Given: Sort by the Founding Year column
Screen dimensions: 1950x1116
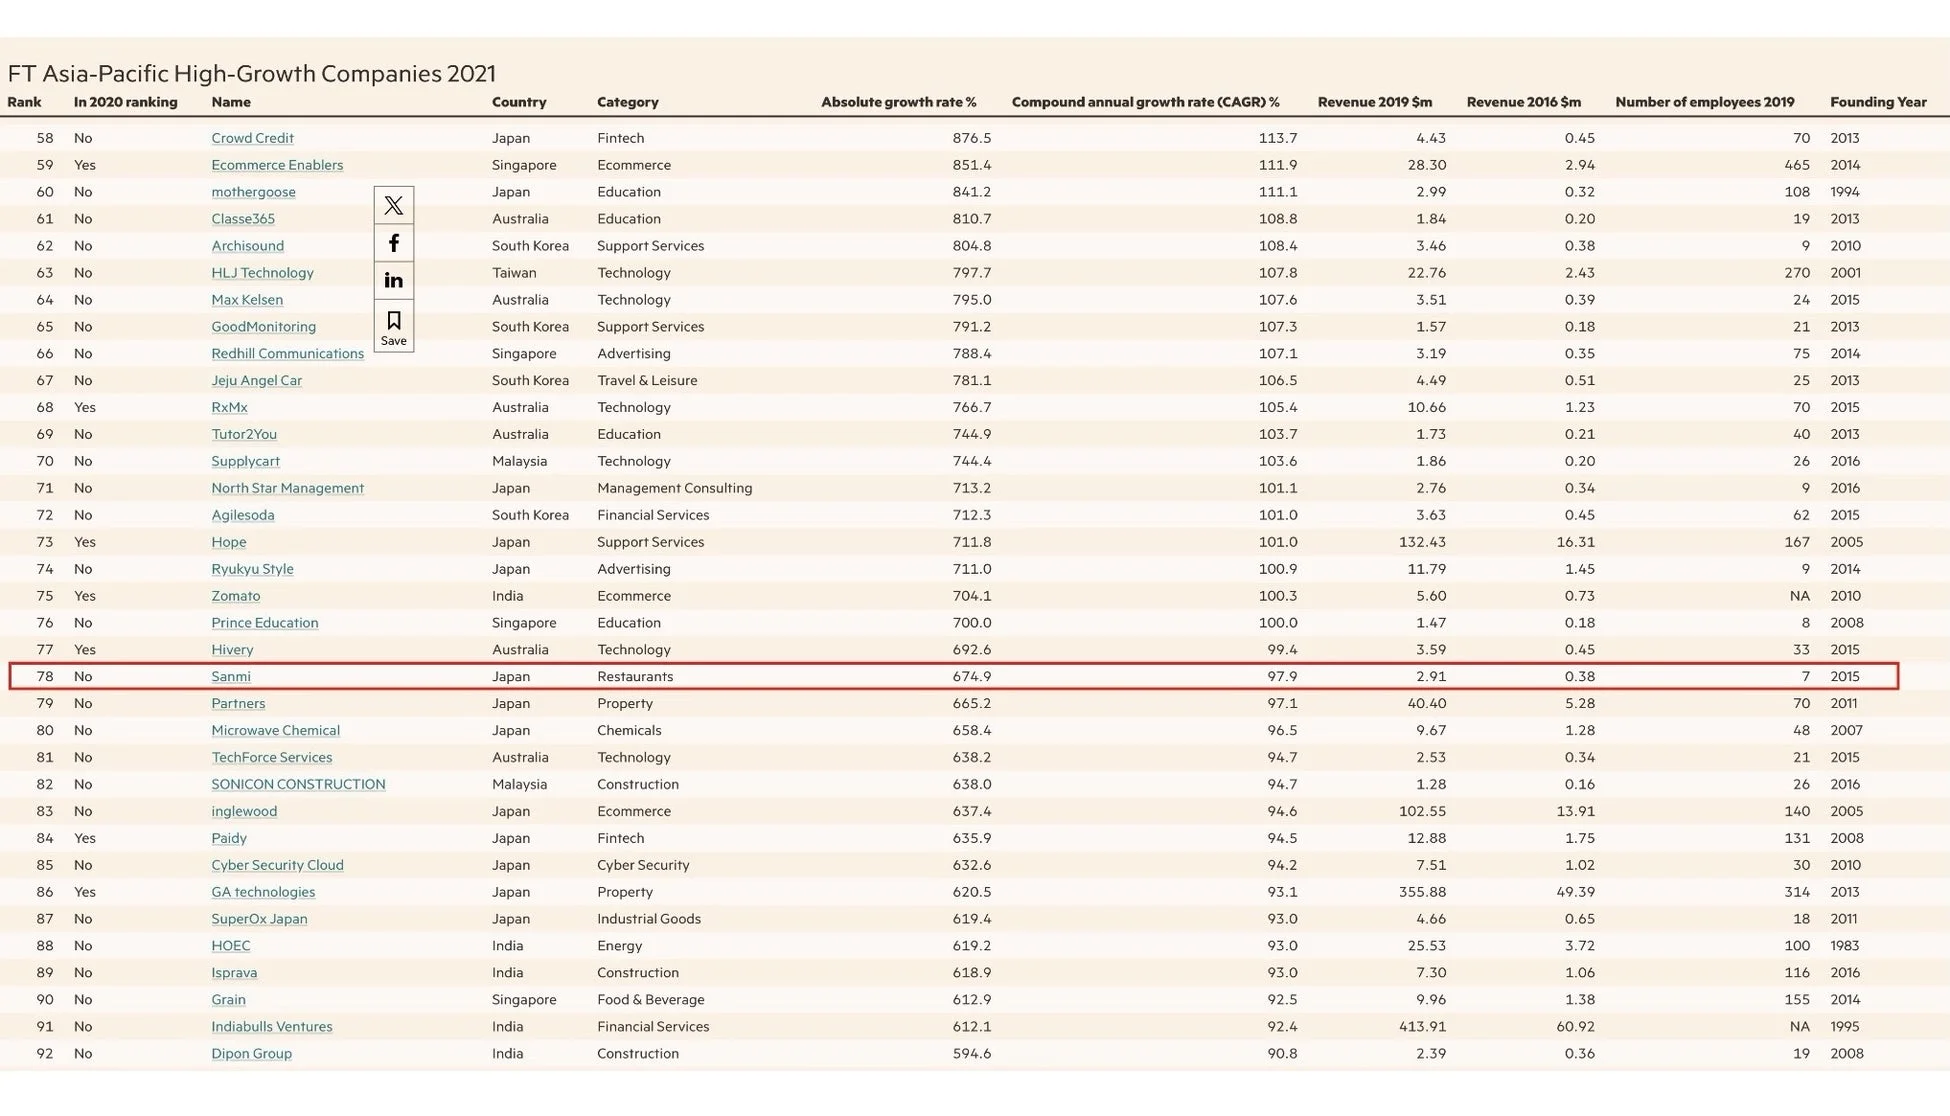Looking at the screenshot, I should (1877, 102).
